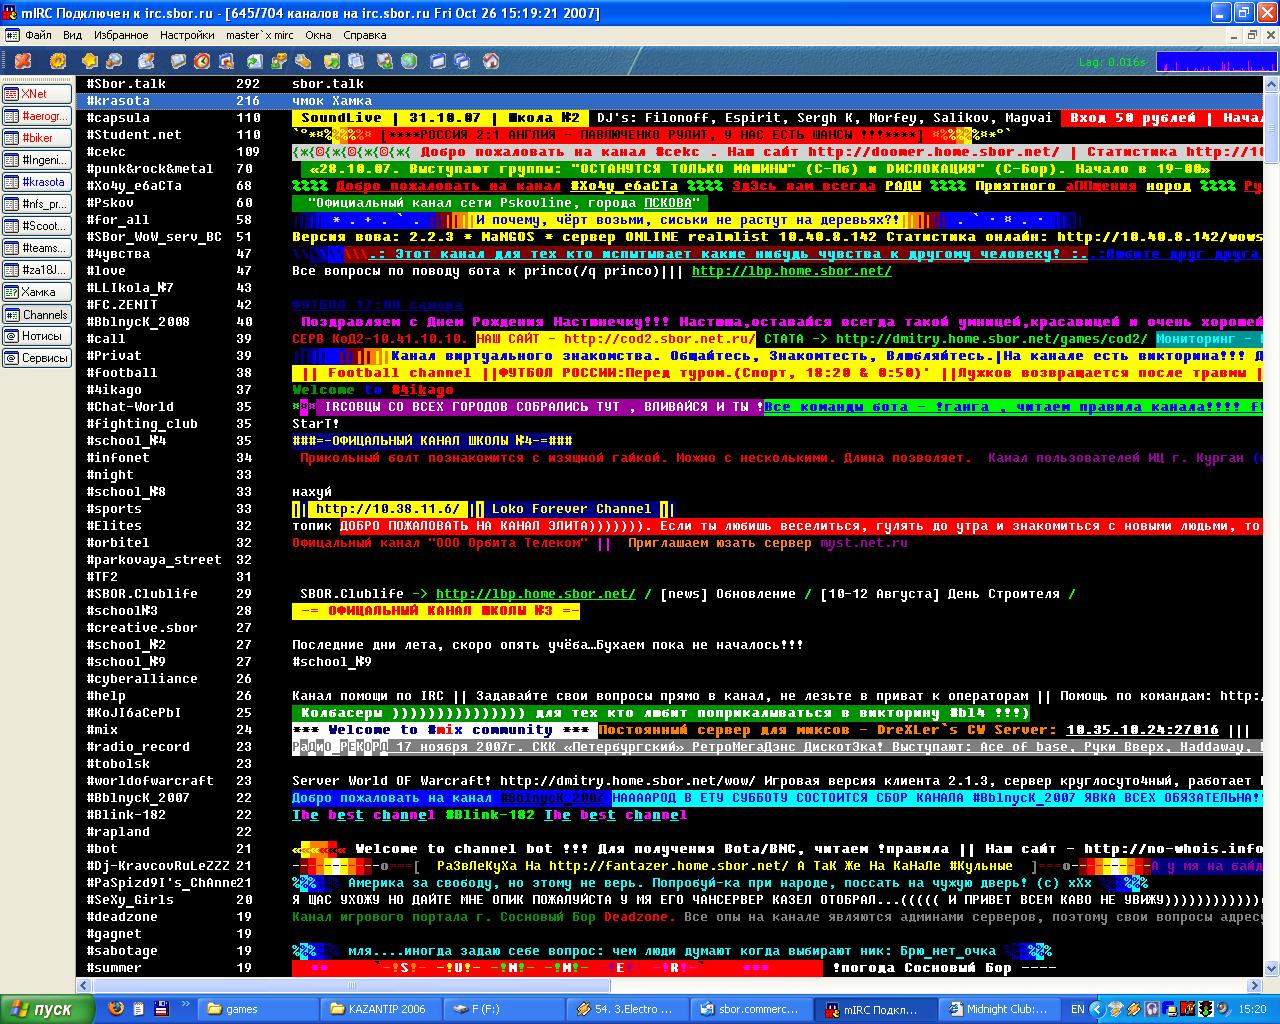Select the #sports channel row
1280x1024 pixels.
point(670,509)
